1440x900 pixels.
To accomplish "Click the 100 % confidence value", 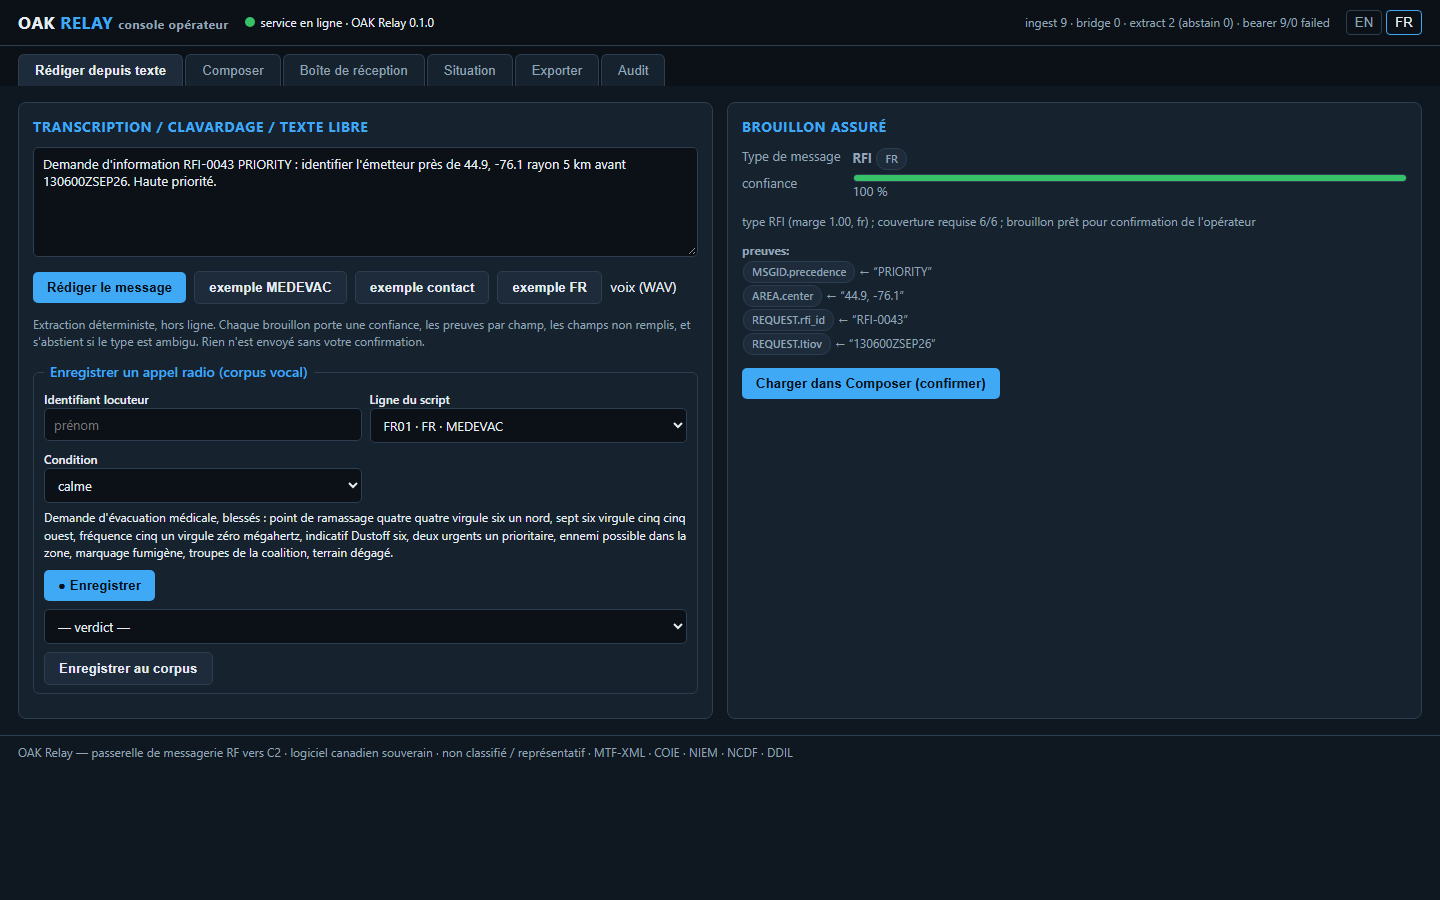I will tap(870, 192).
